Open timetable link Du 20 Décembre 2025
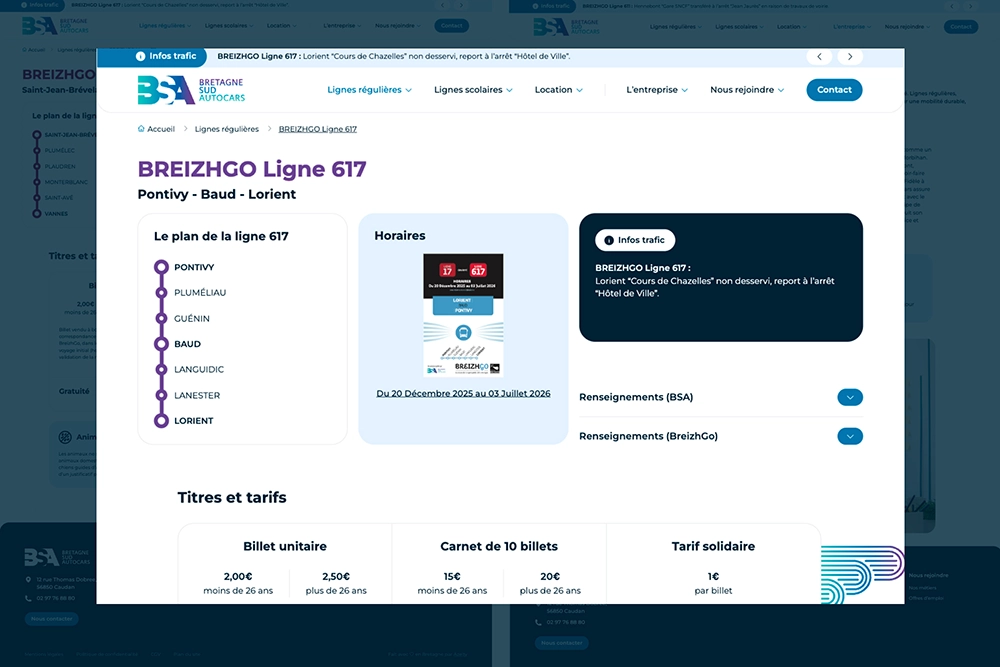 coord(463,393)
